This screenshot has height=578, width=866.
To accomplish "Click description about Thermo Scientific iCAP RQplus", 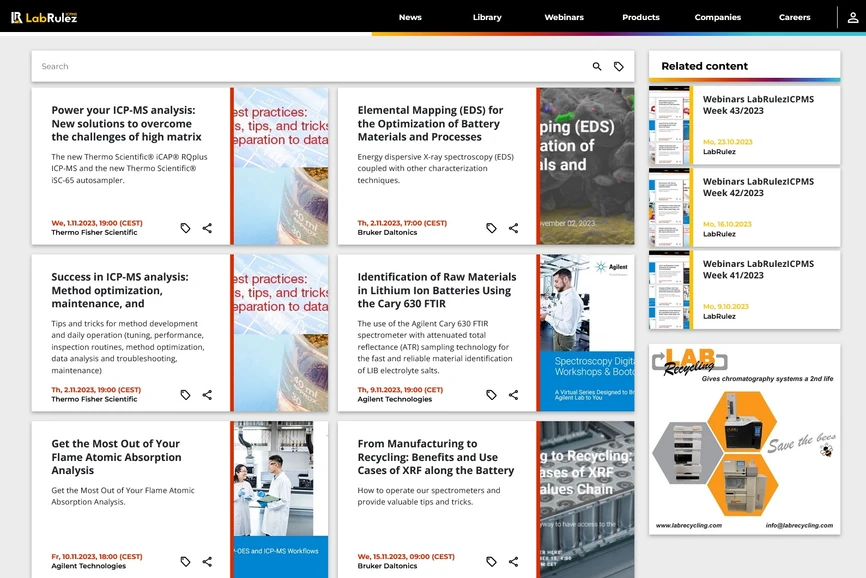I will [129, 168].
